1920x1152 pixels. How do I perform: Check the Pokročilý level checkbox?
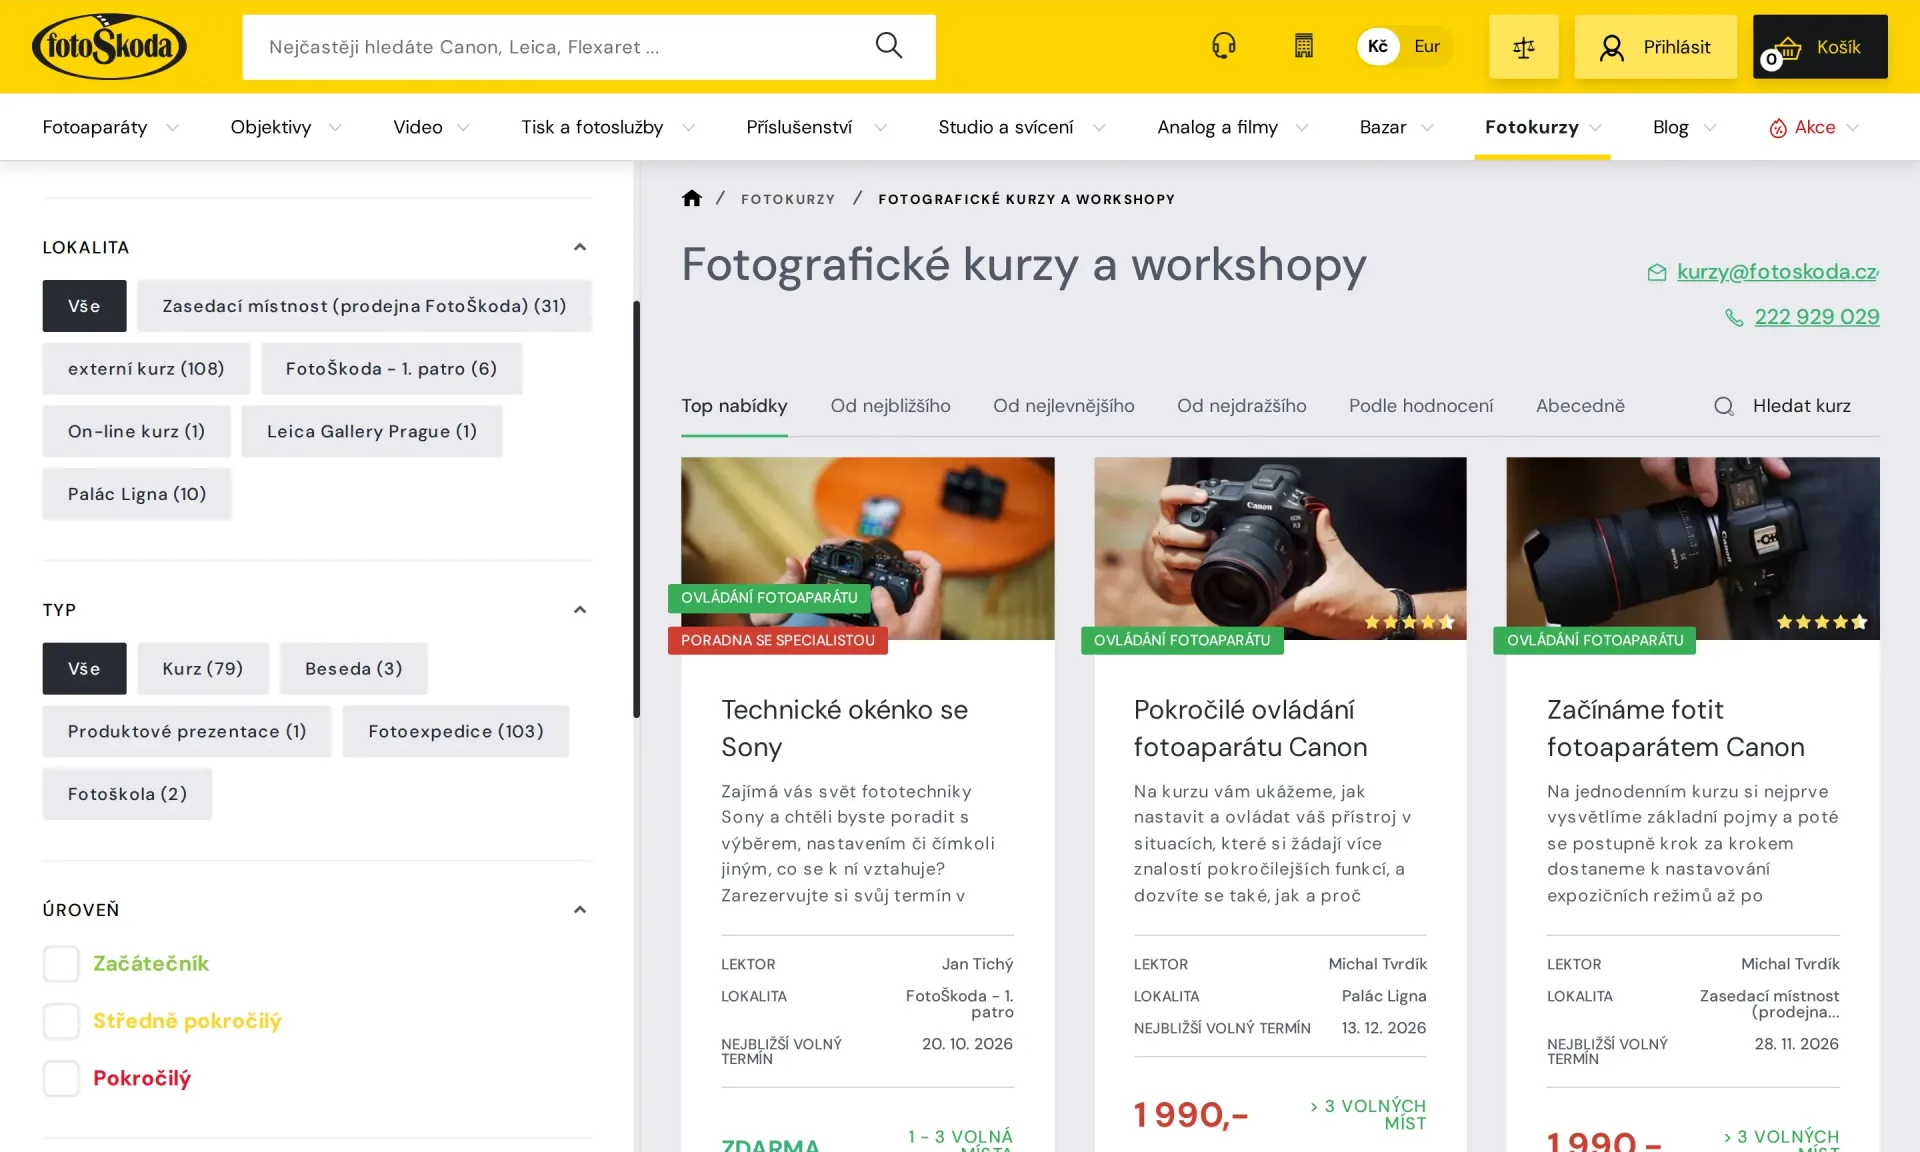point(61,1078)
